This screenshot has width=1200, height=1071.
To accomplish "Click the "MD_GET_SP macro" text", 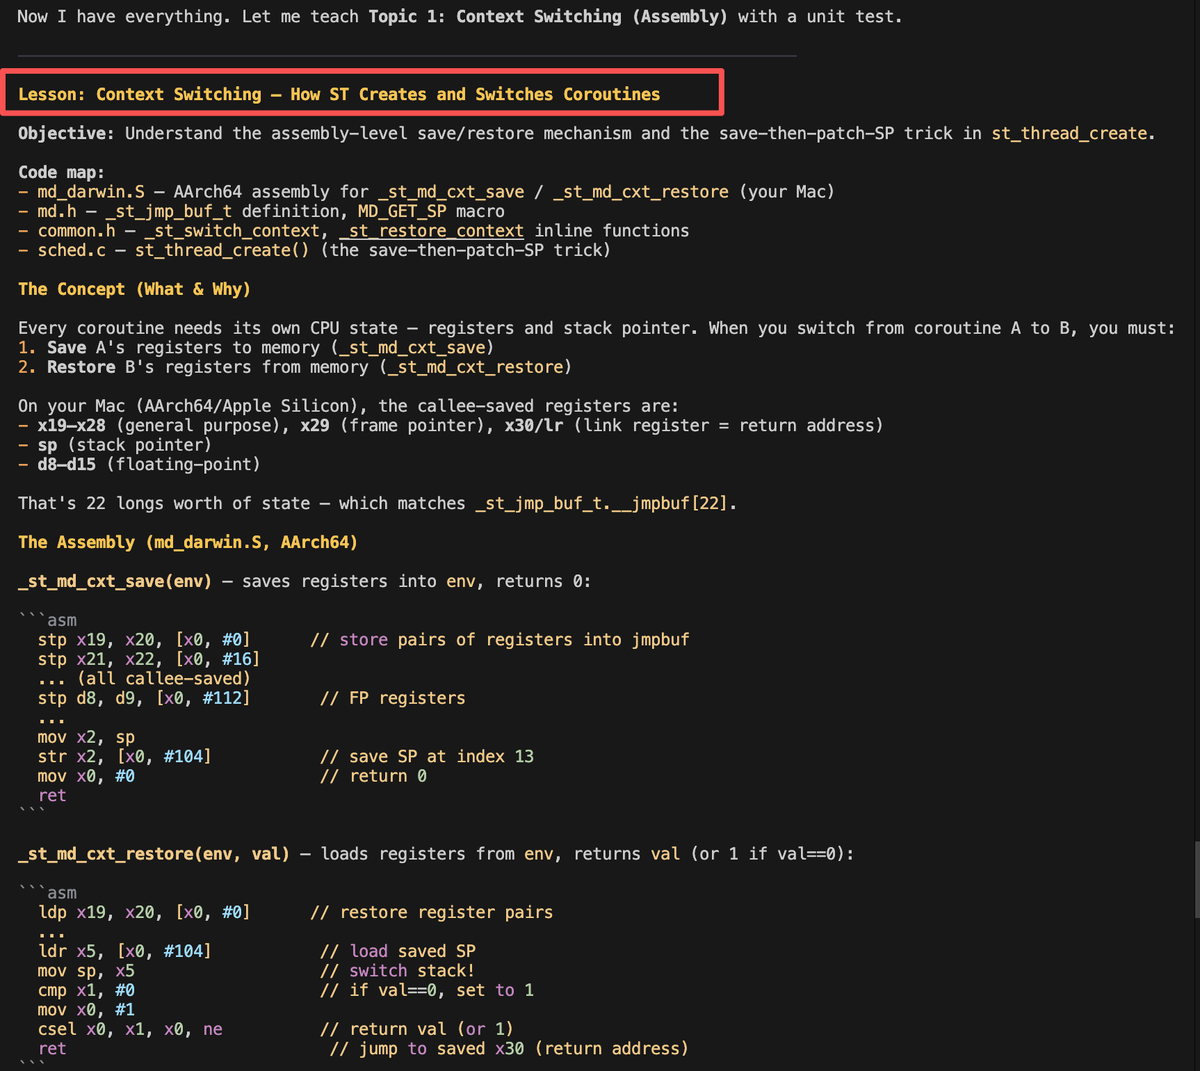I will point(431,211).
